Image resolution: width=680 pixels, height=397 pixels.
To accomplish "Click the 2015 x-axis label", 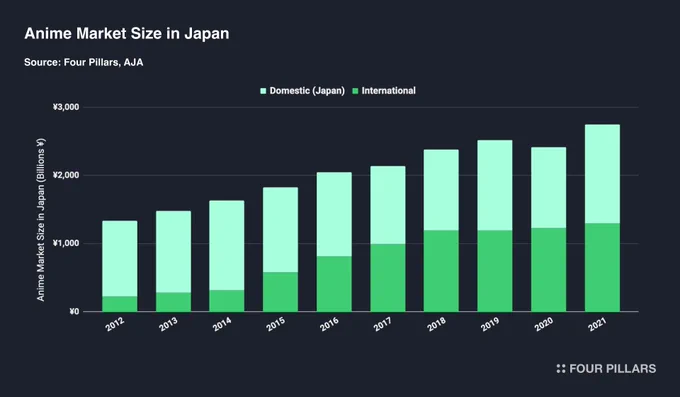I will 275,324.
